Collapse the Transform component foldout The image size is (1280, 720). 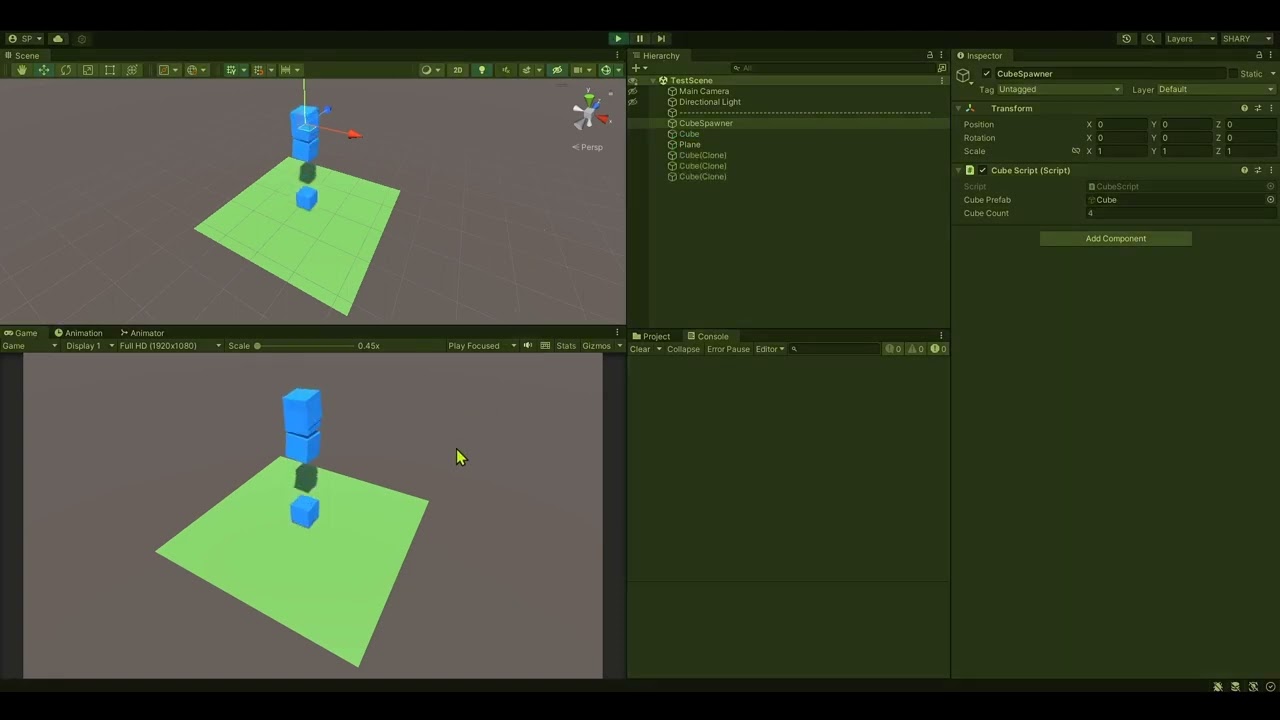click(959, 108)
